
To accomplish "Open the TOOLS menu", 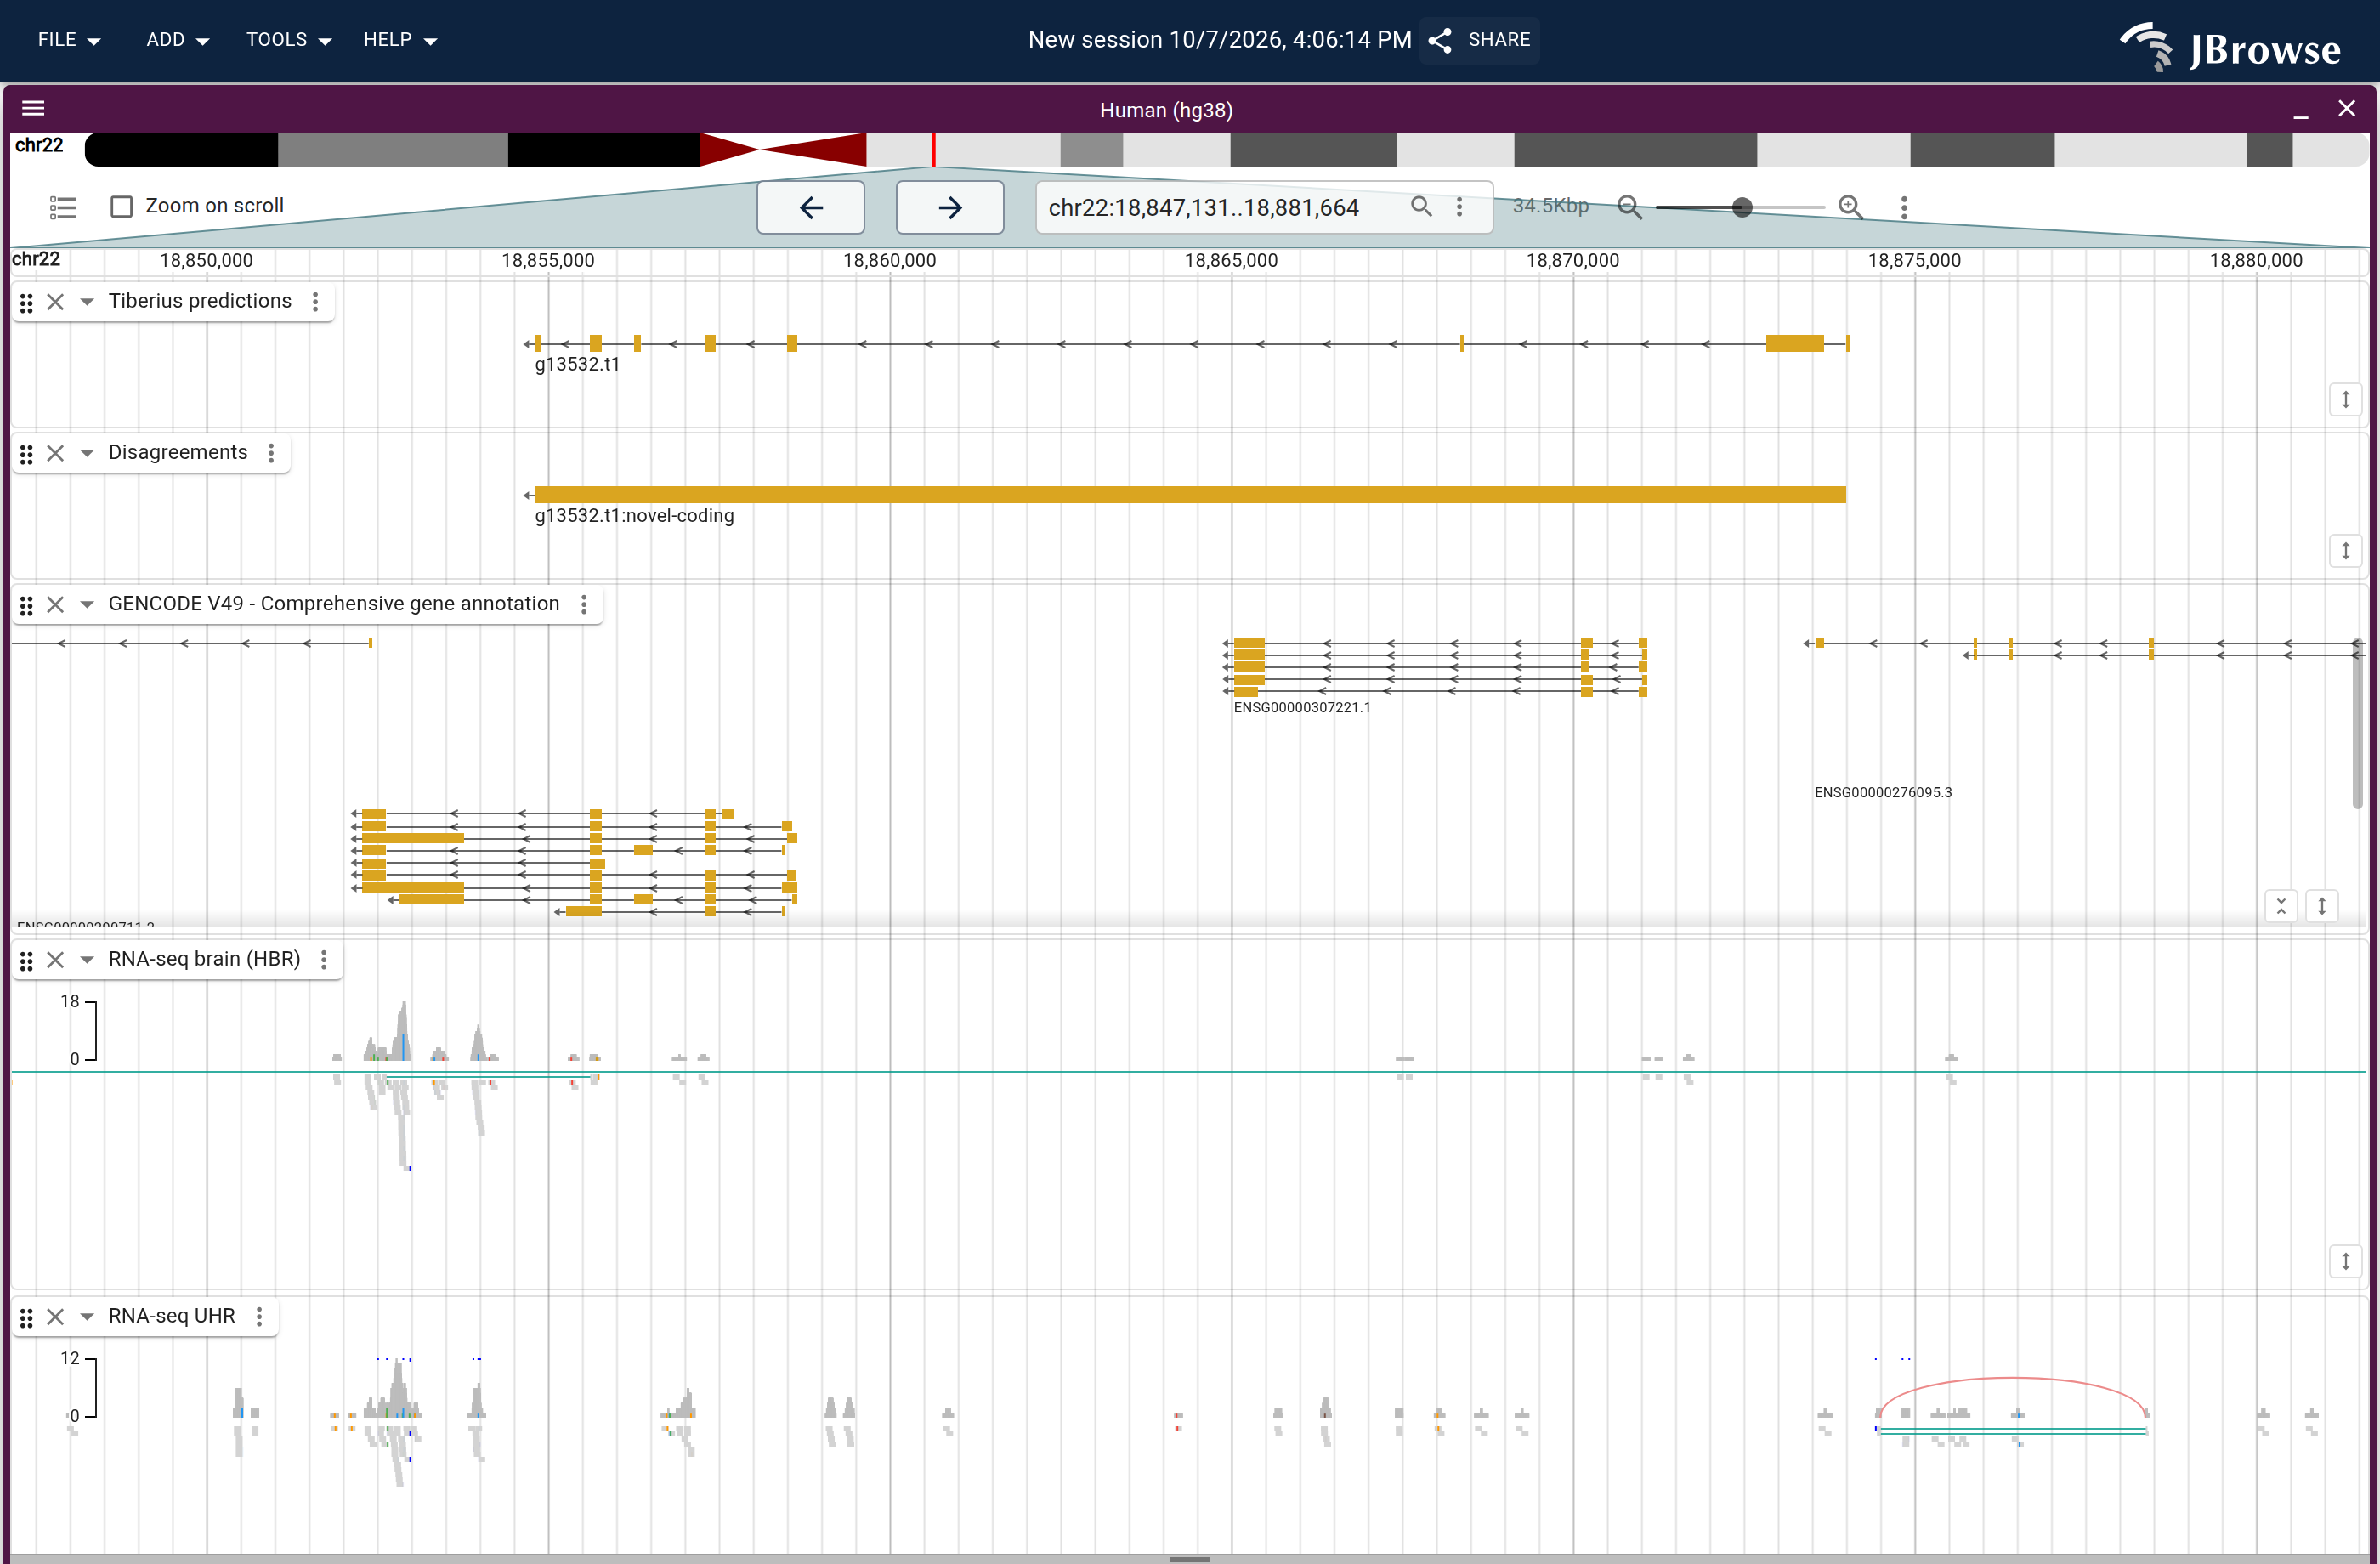I will coord(288,40).
